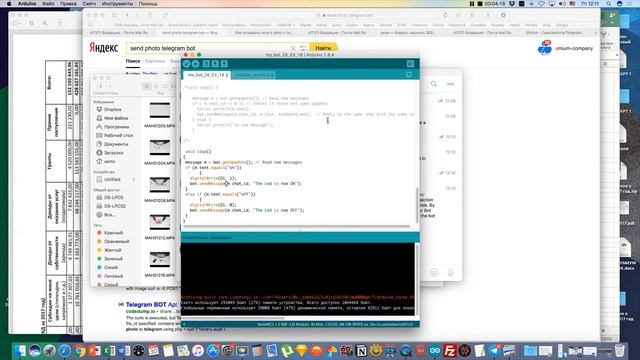Click the Finder back arrow
This screenshot has height=360, width=640.
tap(101, 86)
